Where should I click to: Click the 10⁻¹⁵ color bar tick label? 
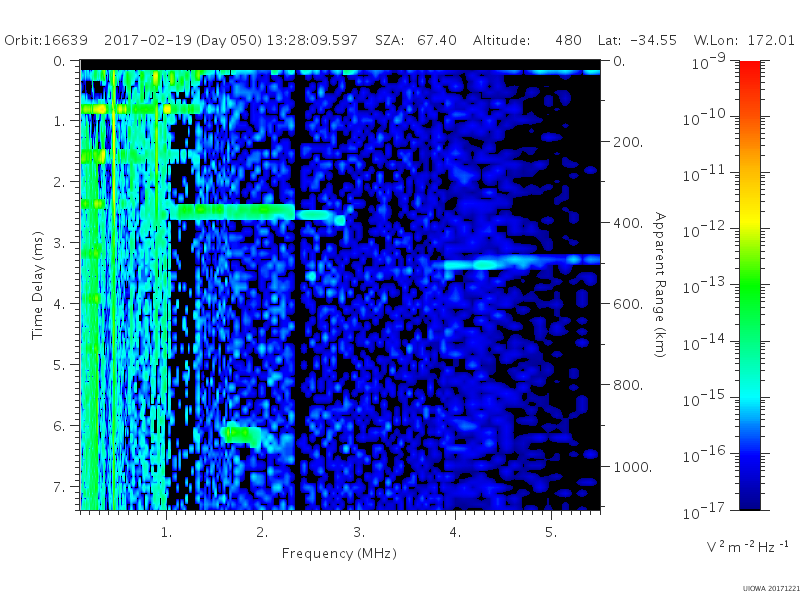pos(704,399)
